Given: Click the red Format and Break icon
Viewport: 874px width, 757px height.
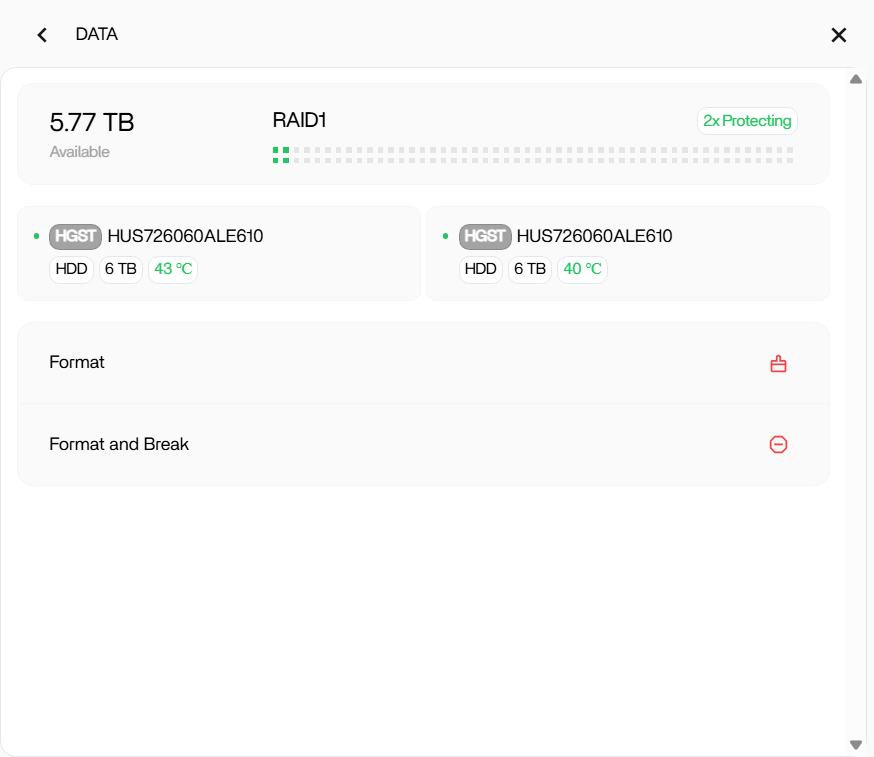Looking at the screenshot, I should [778, 445].
